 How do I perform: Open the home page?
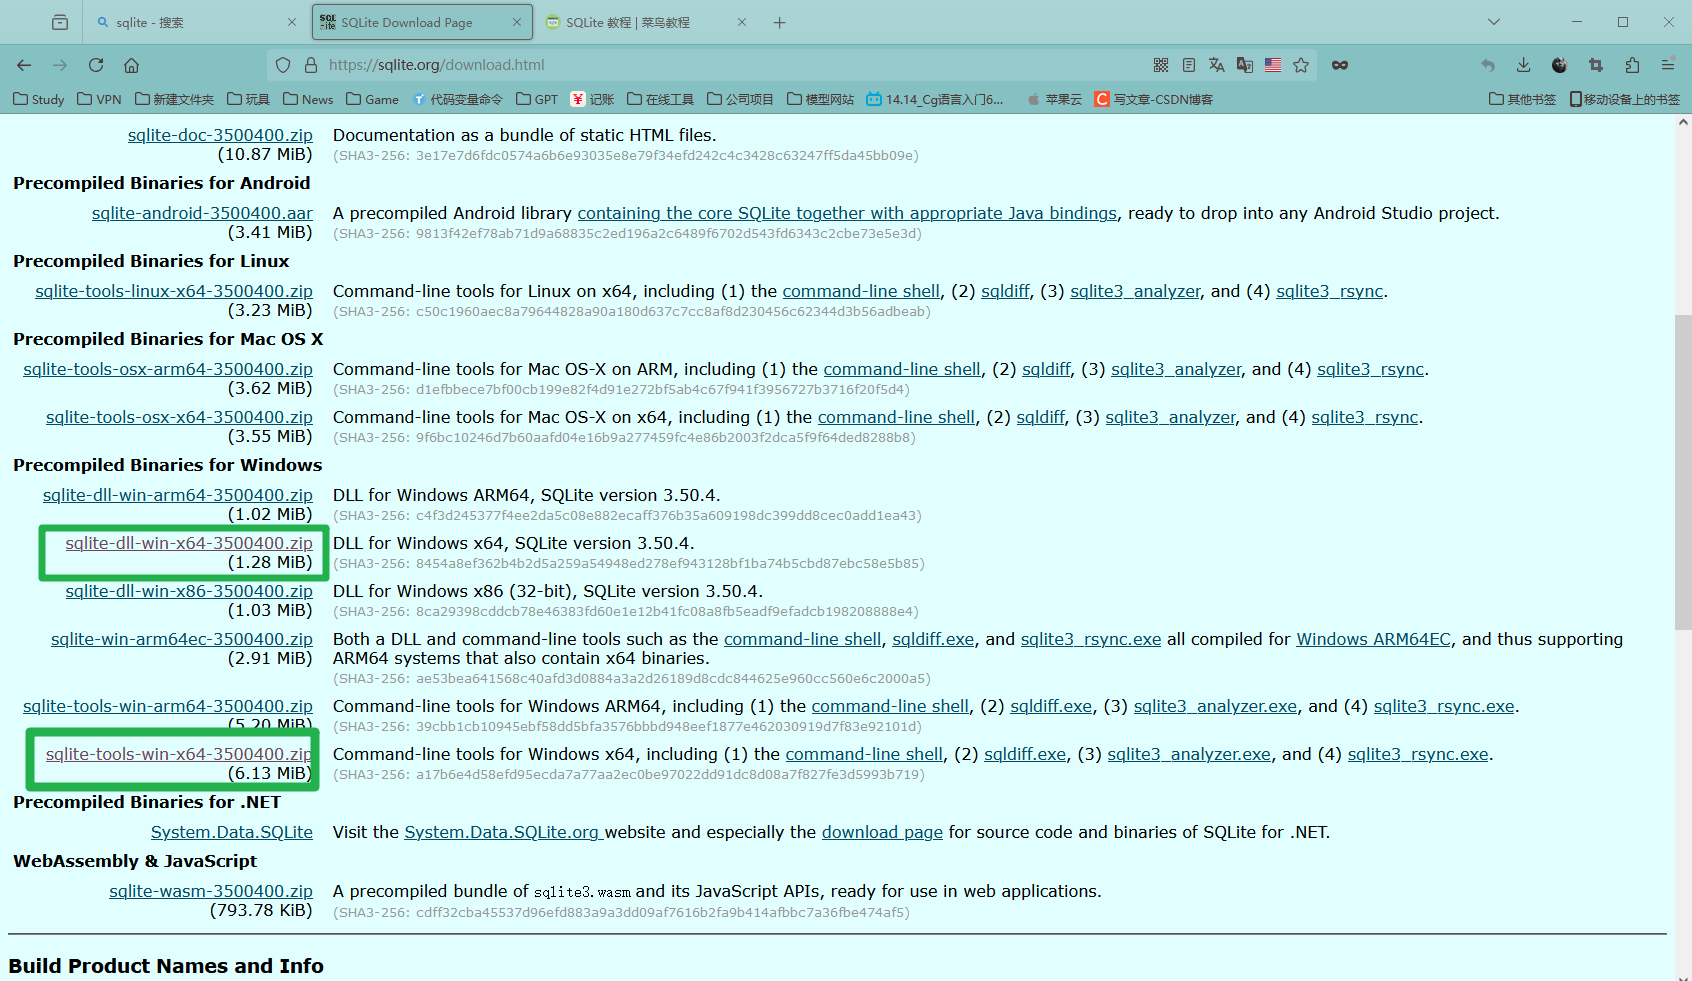coord(131,65)
